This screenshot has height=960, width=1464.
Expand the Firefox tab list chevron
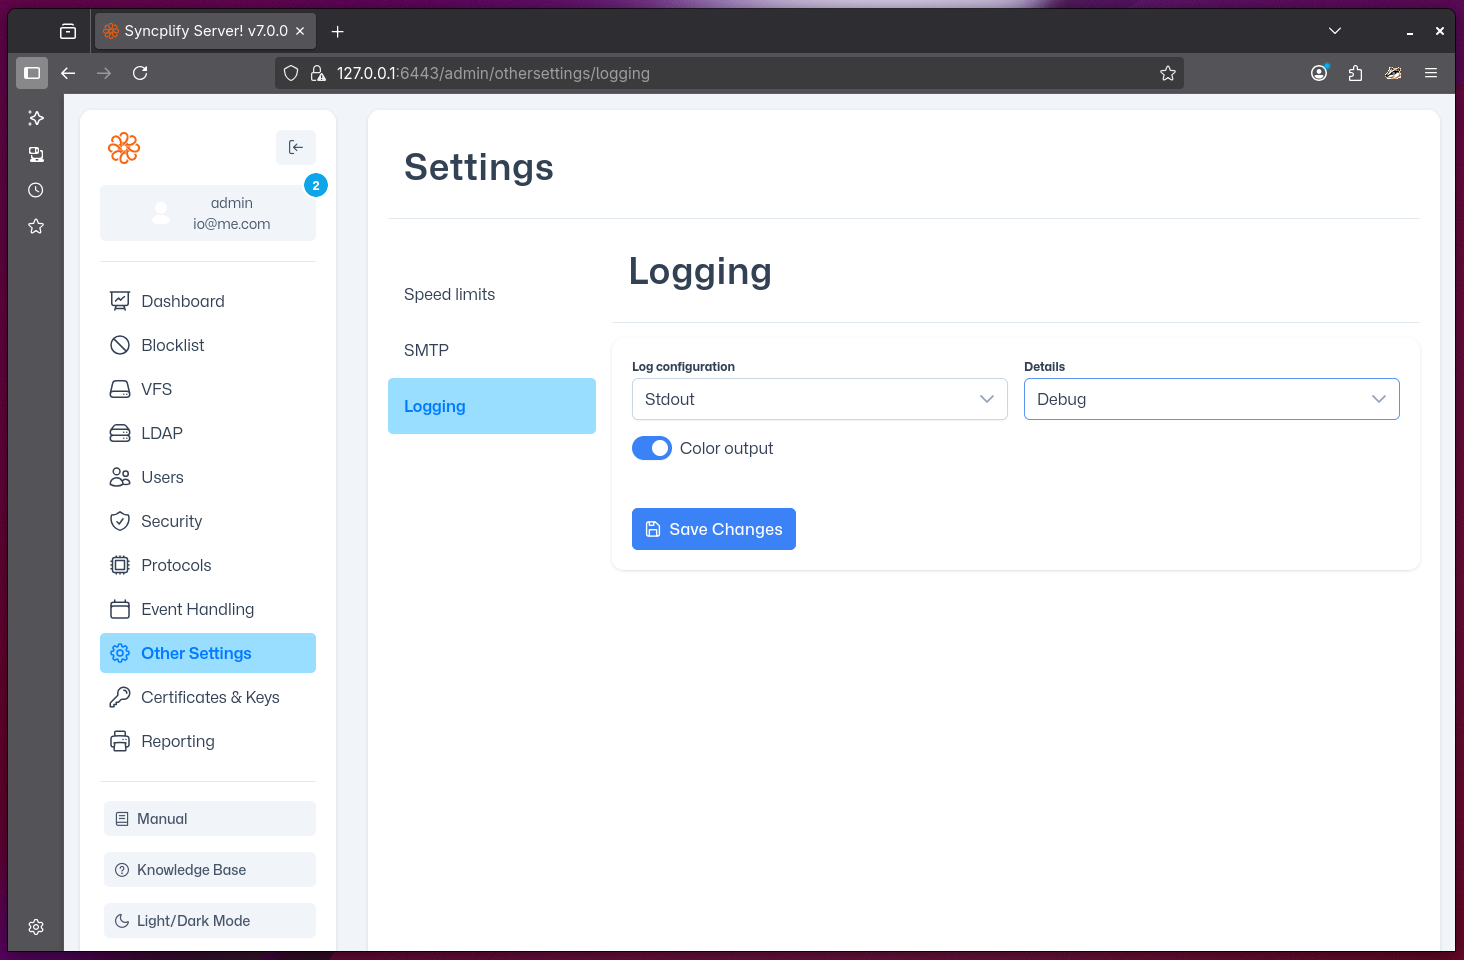(x=1334, y=30)
